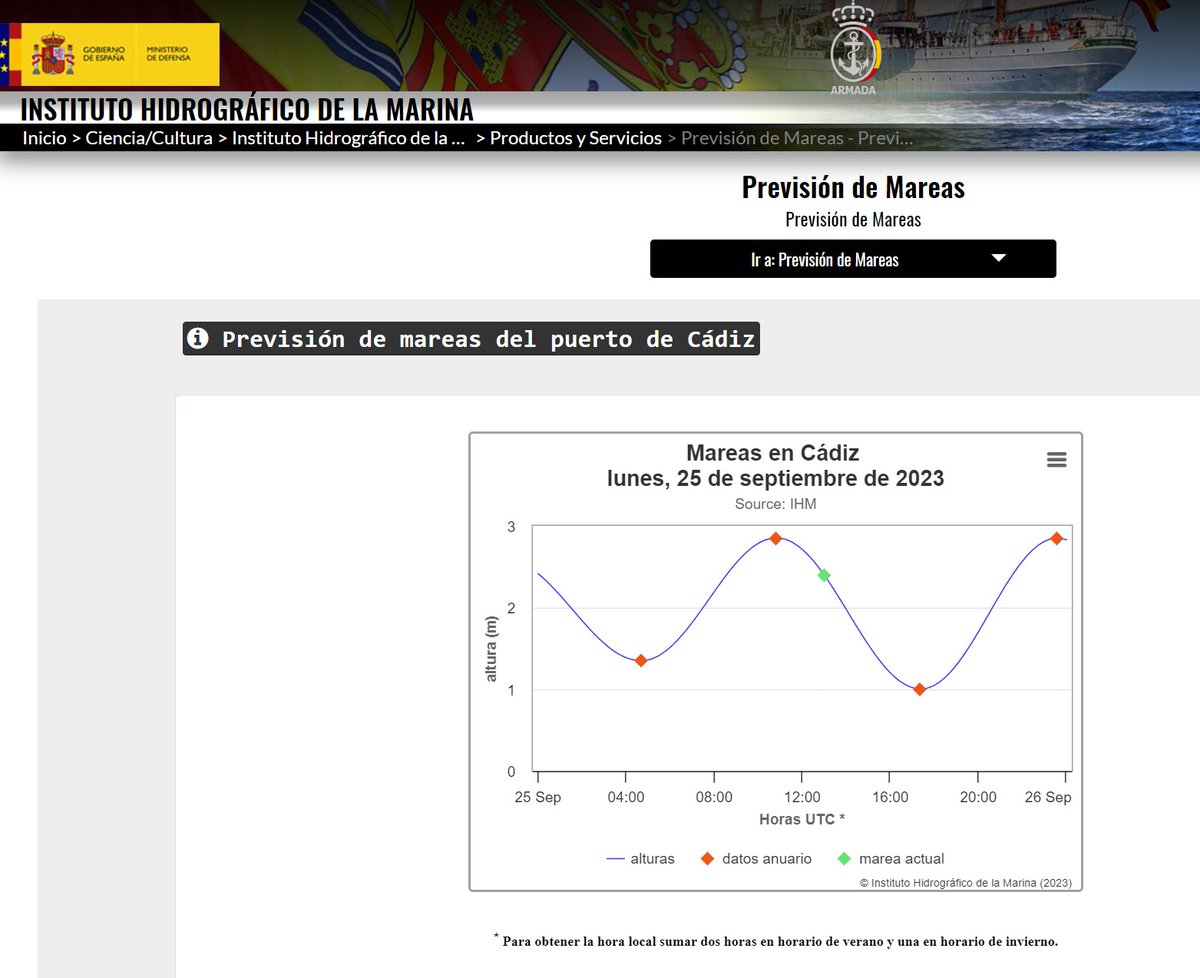
Task: Click the high tide marker near 26 Sep
Action: [1056, 538]
